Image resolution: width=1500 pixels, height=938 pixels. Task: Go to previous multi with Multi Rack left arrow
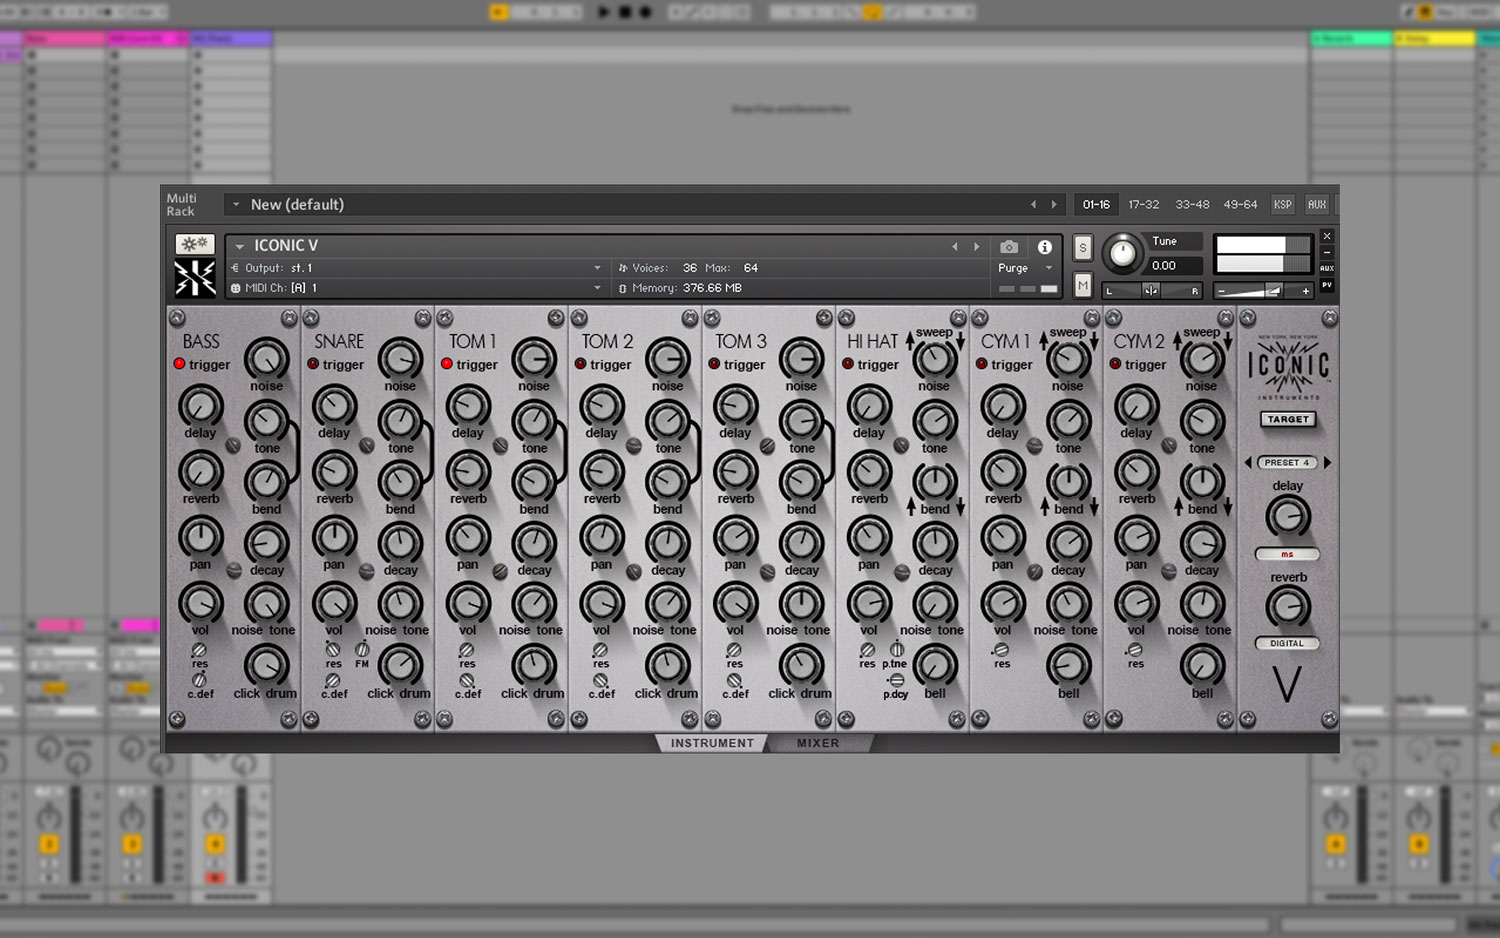(1033, 204)
